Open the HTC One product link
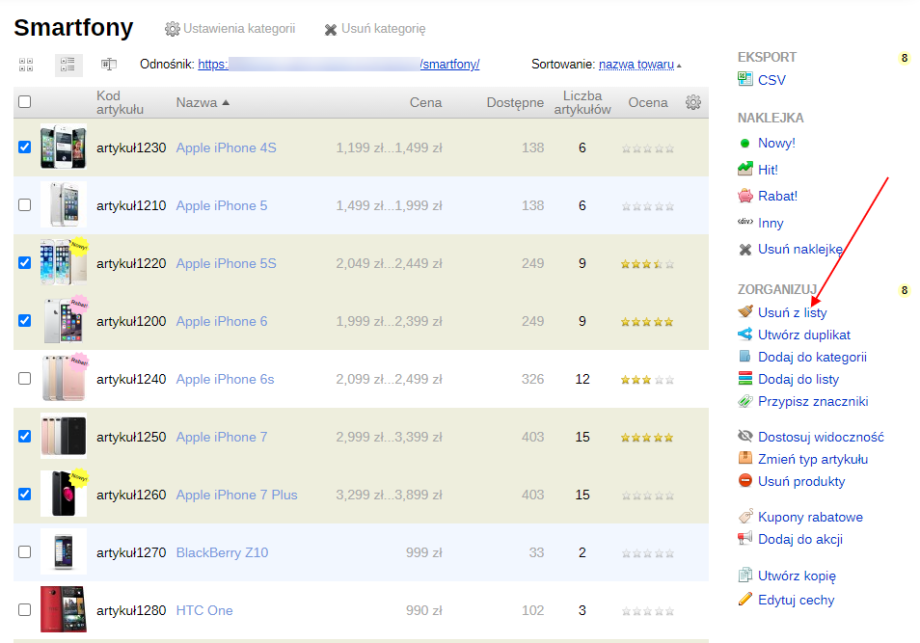920x643 pixels. point(204,611)
